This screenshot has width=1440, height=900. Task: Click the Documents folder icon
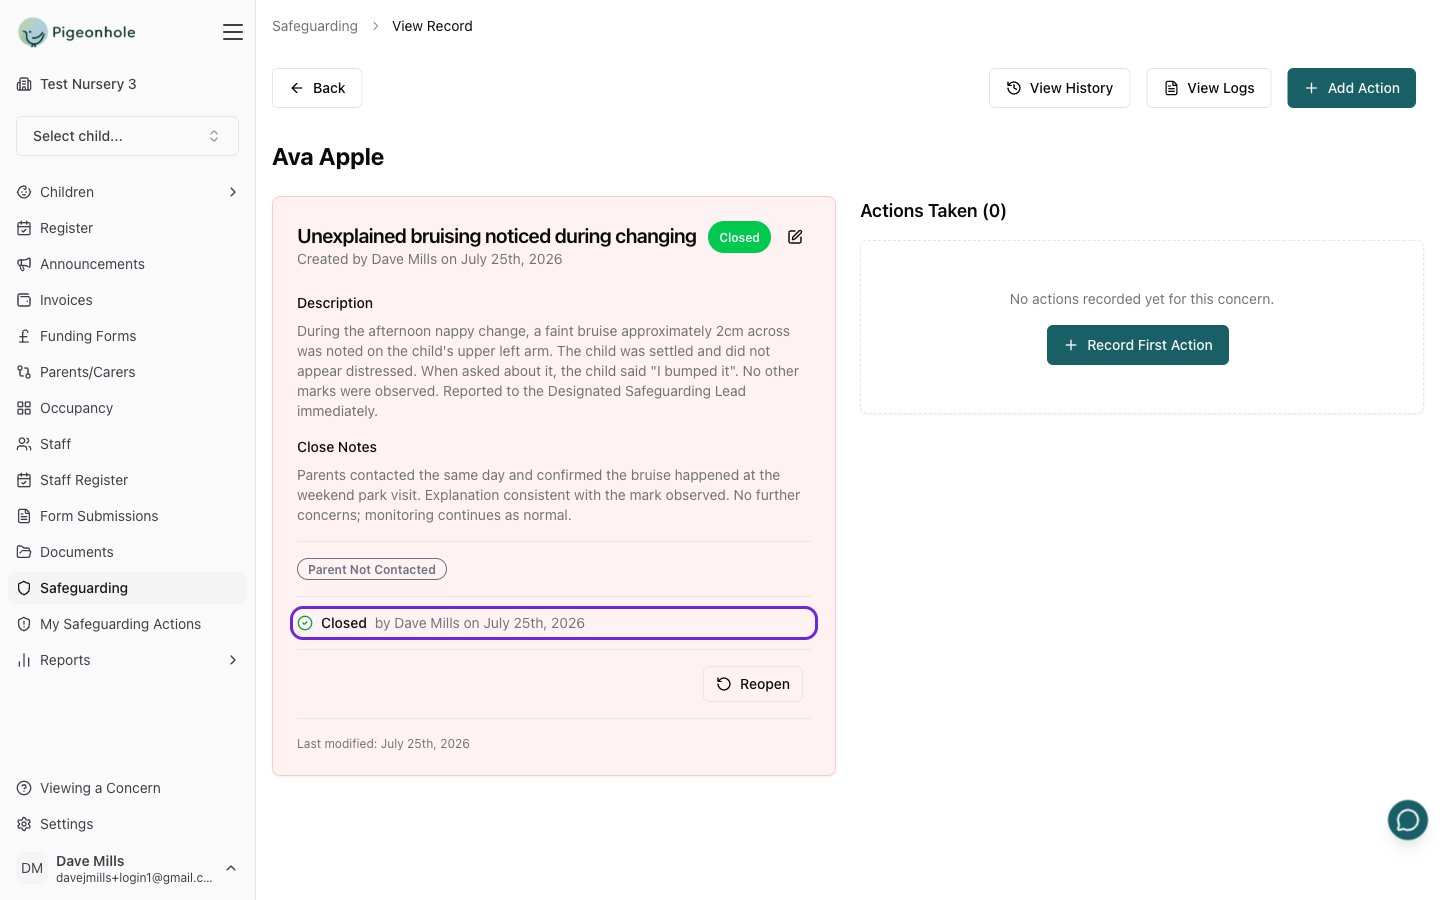point(24,552)
